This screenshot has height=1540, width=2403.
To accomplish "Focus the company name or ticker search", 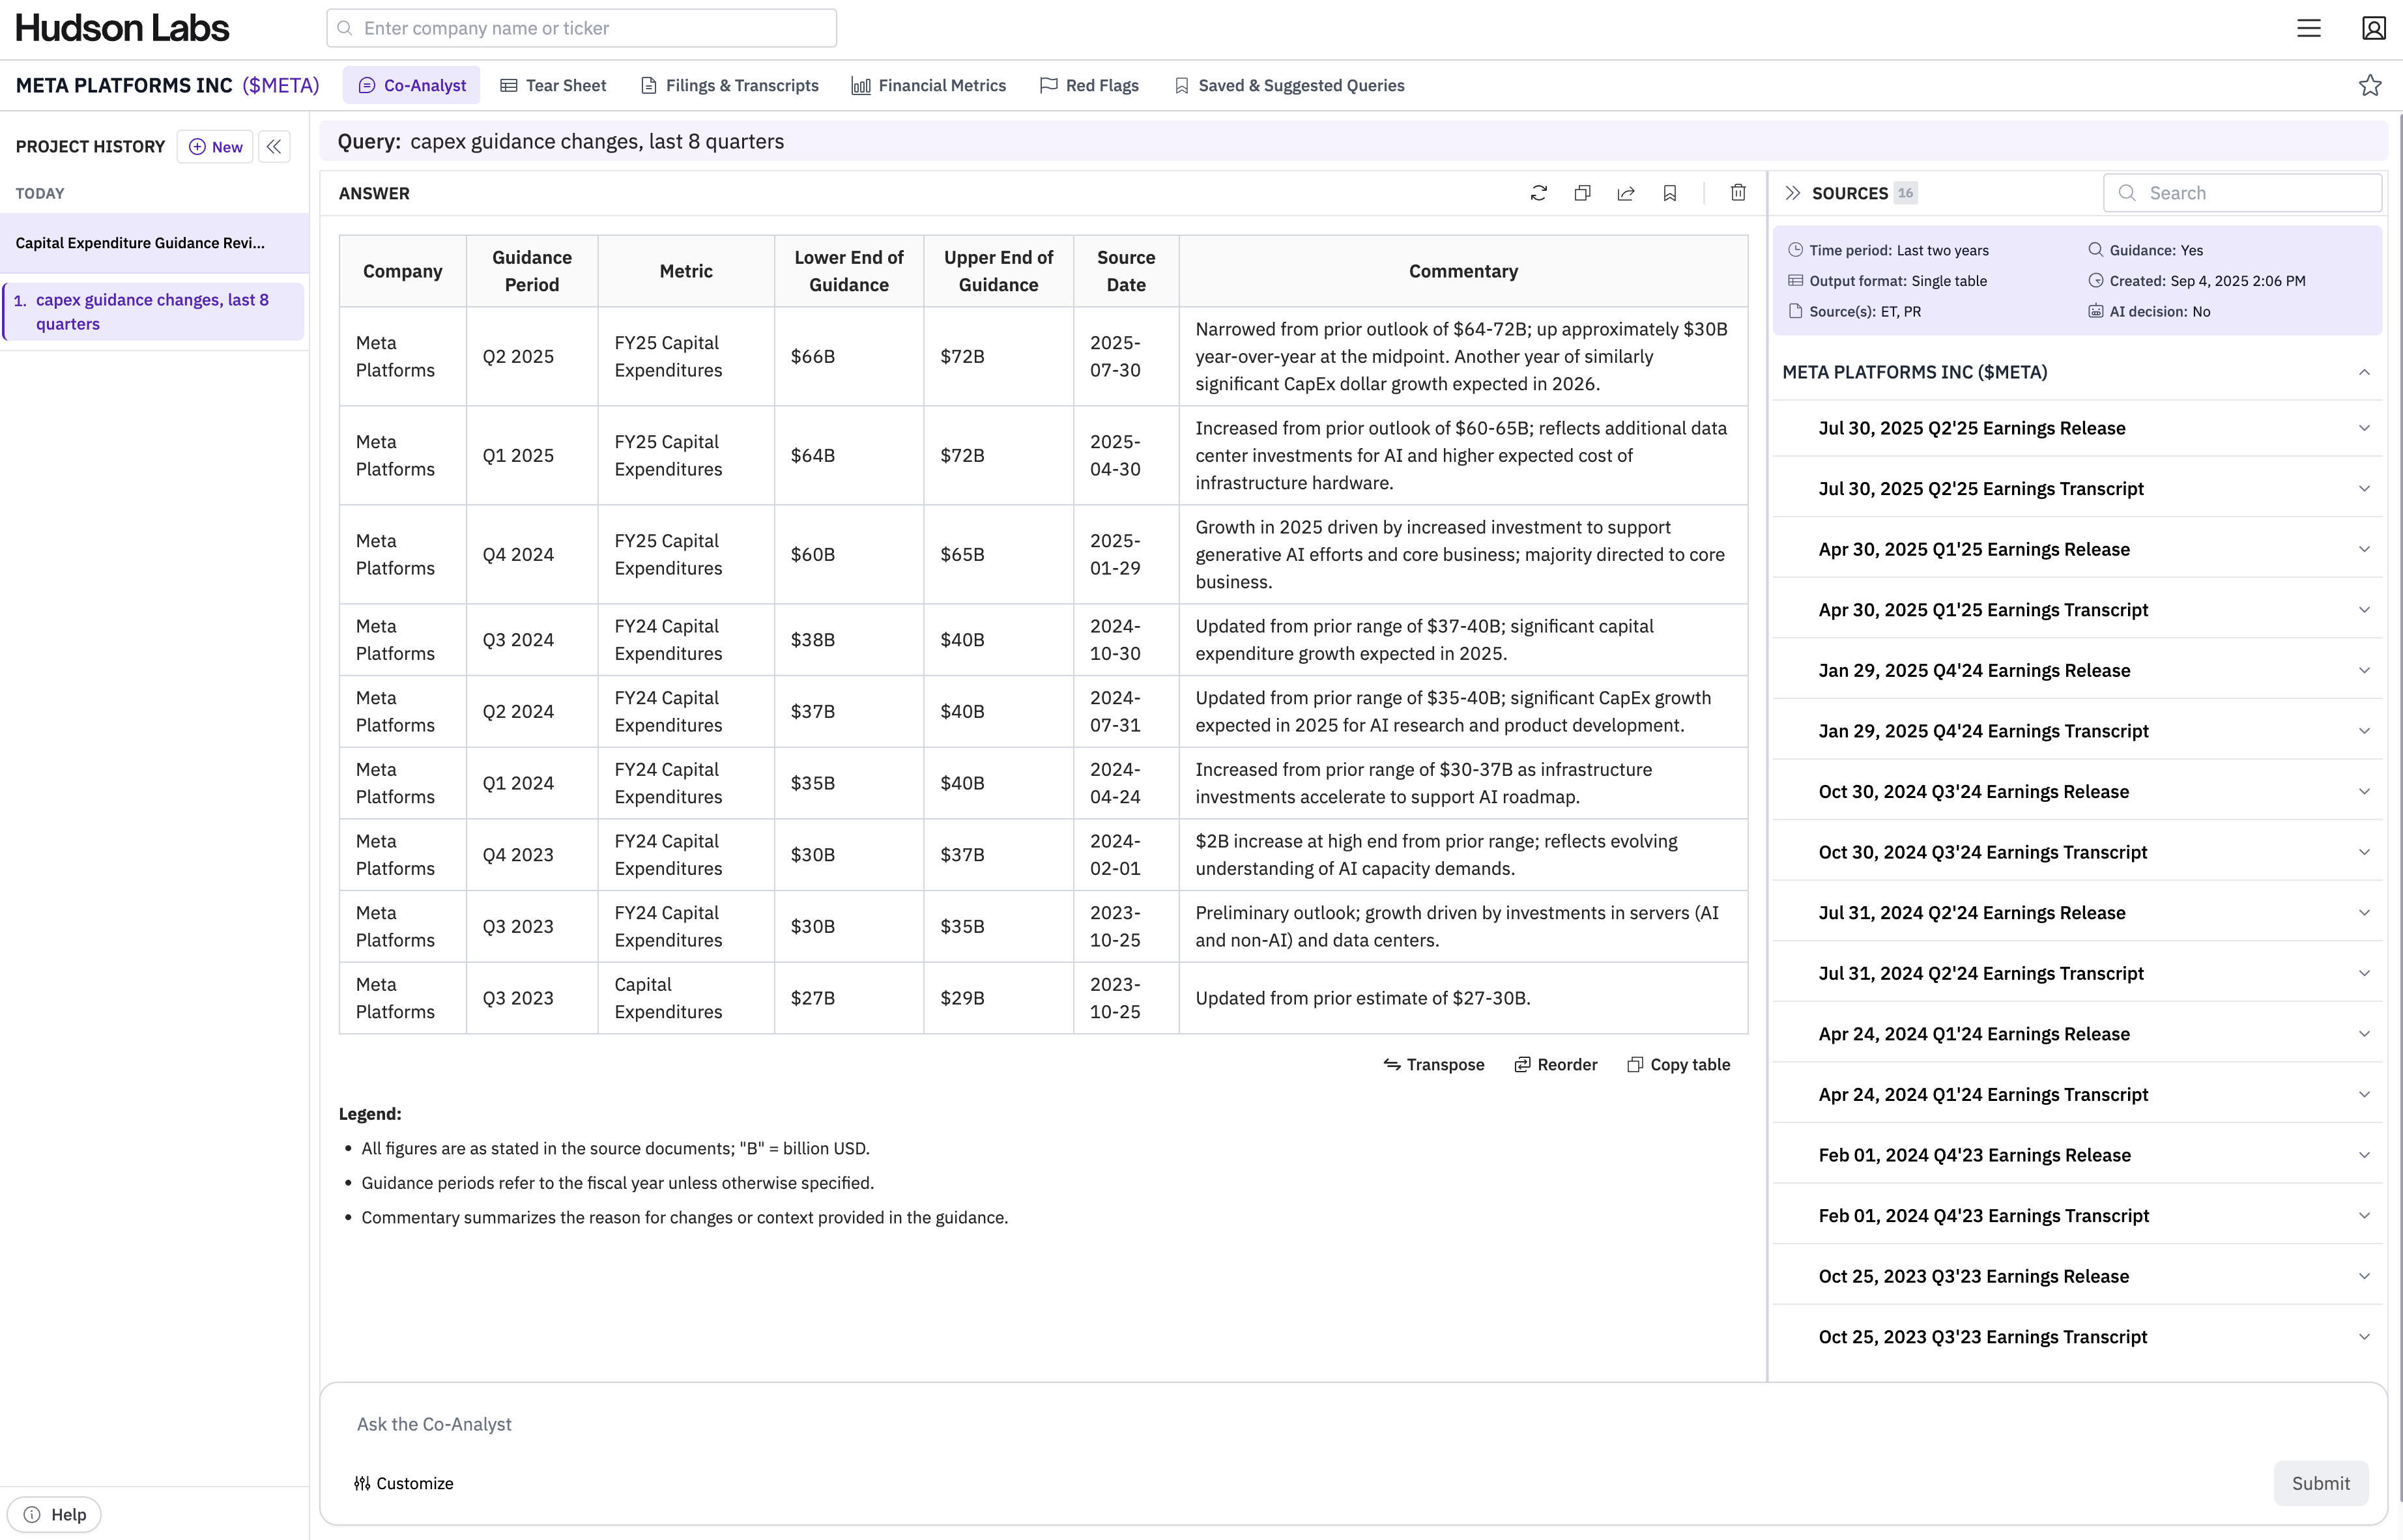I will [582, 28].
